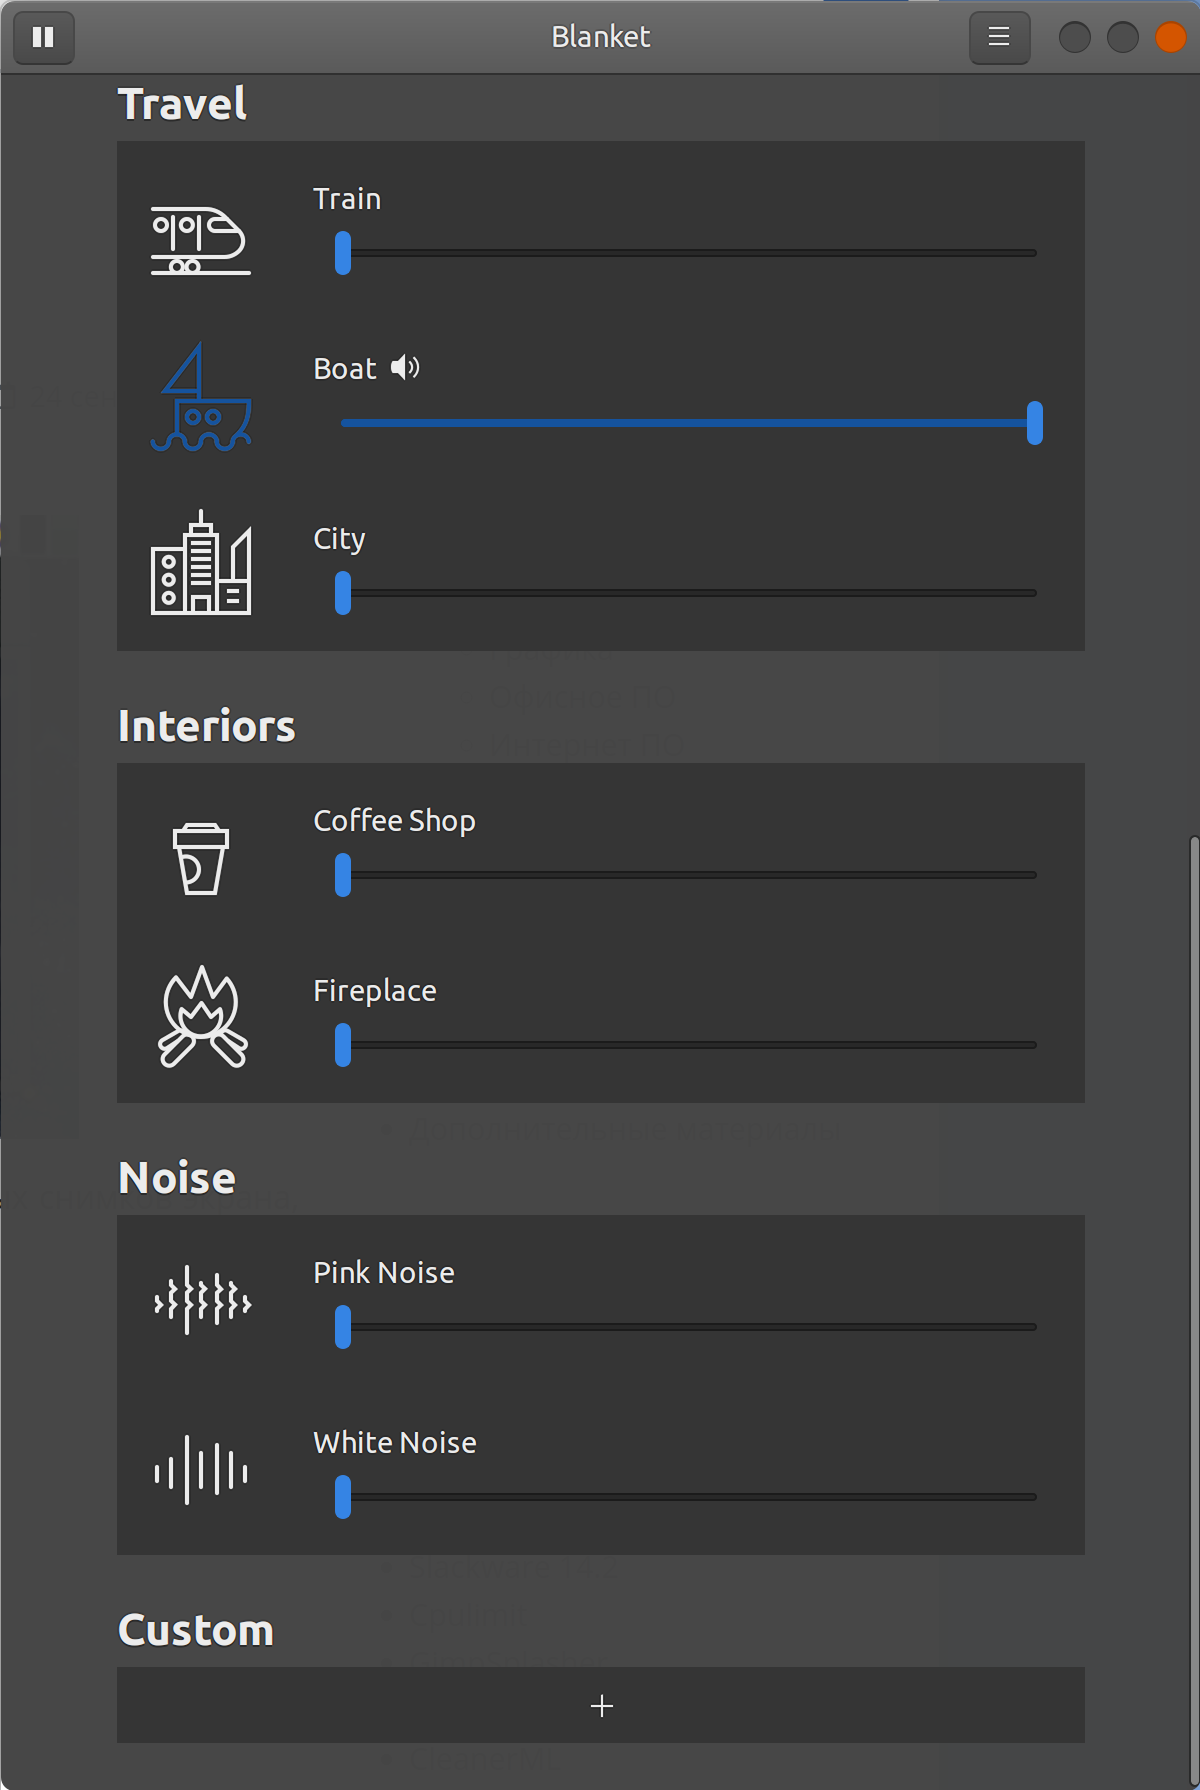
Task: Close the Blanket window with the orange button
Action: click(x=1171, y=38)
